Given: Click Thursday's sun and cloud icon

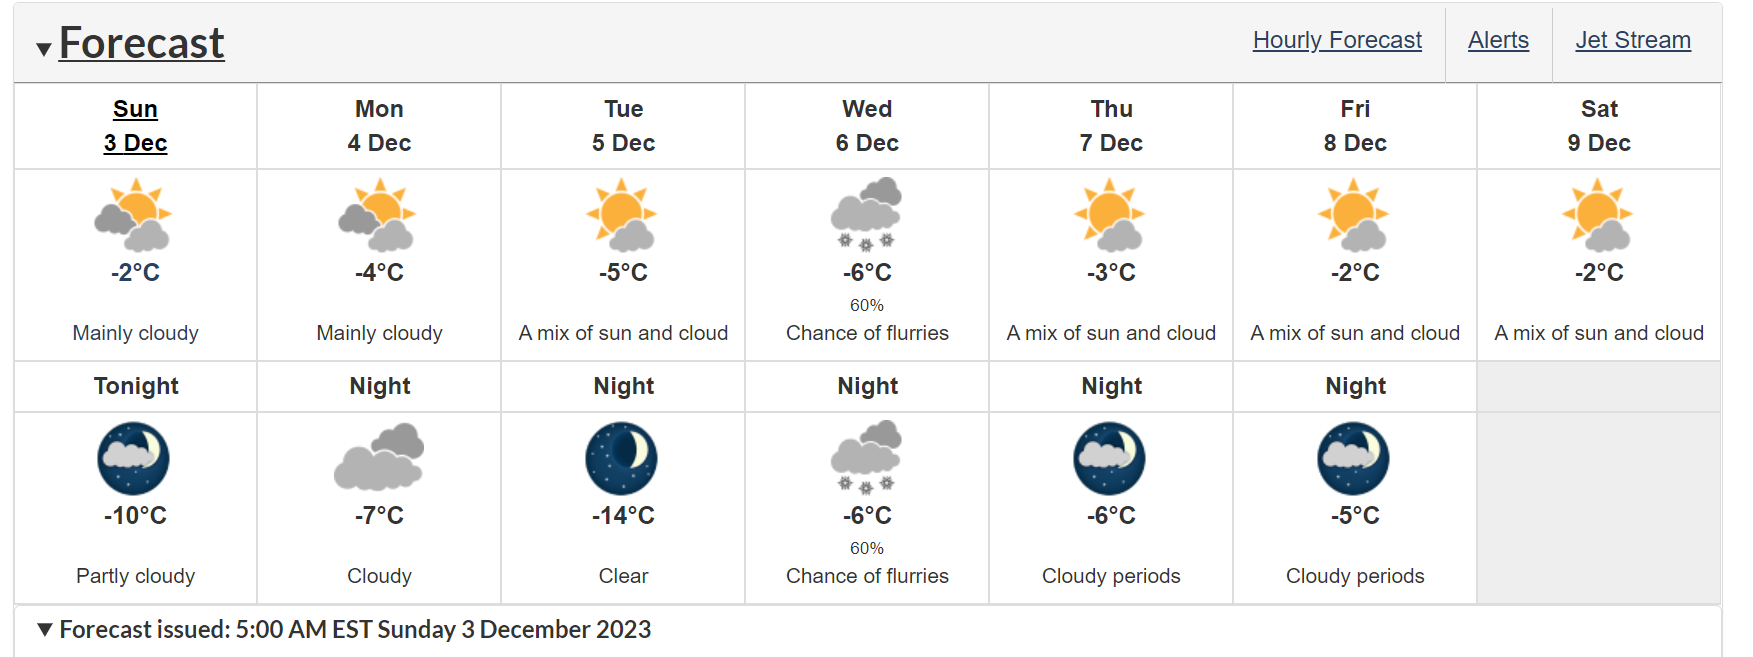Looking at the screenshot, I should pos(1110,214).
